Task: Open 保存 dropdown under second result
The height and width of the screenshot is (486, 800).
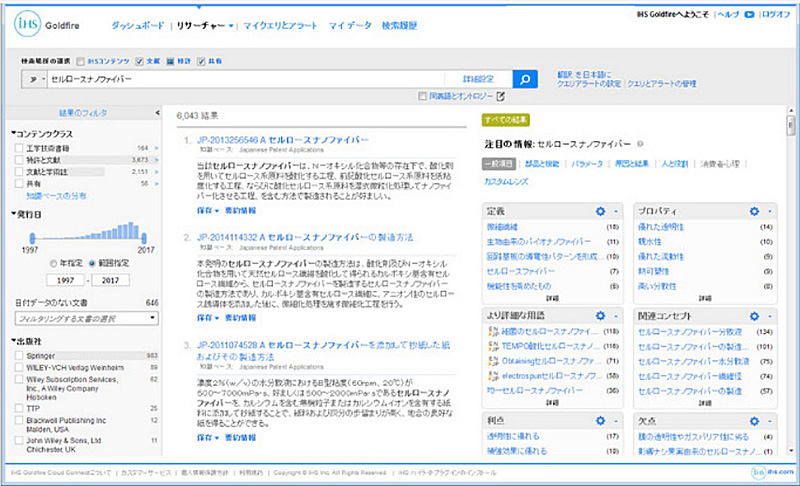Action: (208, 317)
